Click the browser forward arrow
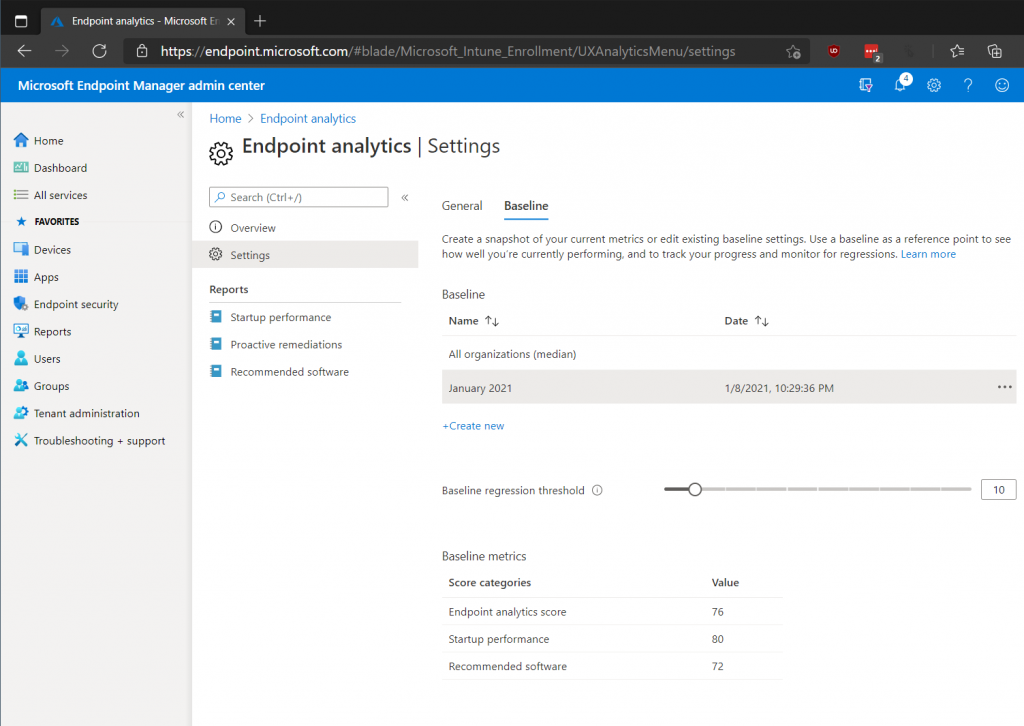 tap(62, 51)
